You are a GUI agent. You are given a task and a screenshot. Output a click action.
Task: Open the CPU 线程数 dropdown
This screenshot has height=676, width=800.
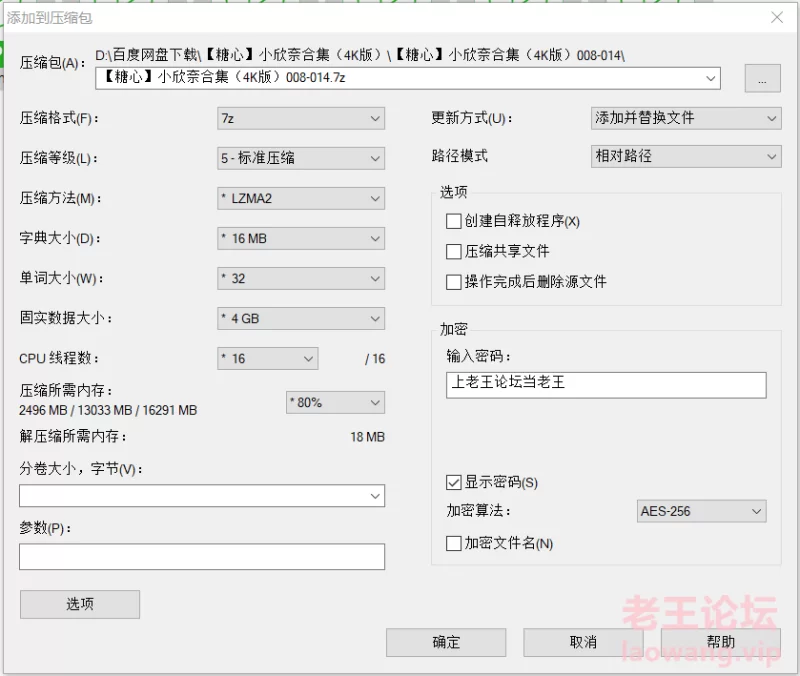point(267,359)
